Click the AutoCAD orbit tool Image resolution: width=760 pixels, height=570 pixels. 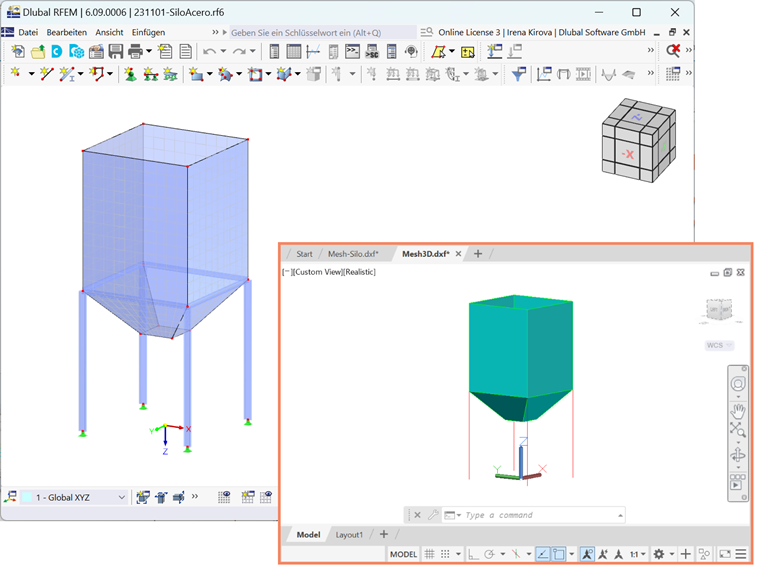tap(738, 455)
